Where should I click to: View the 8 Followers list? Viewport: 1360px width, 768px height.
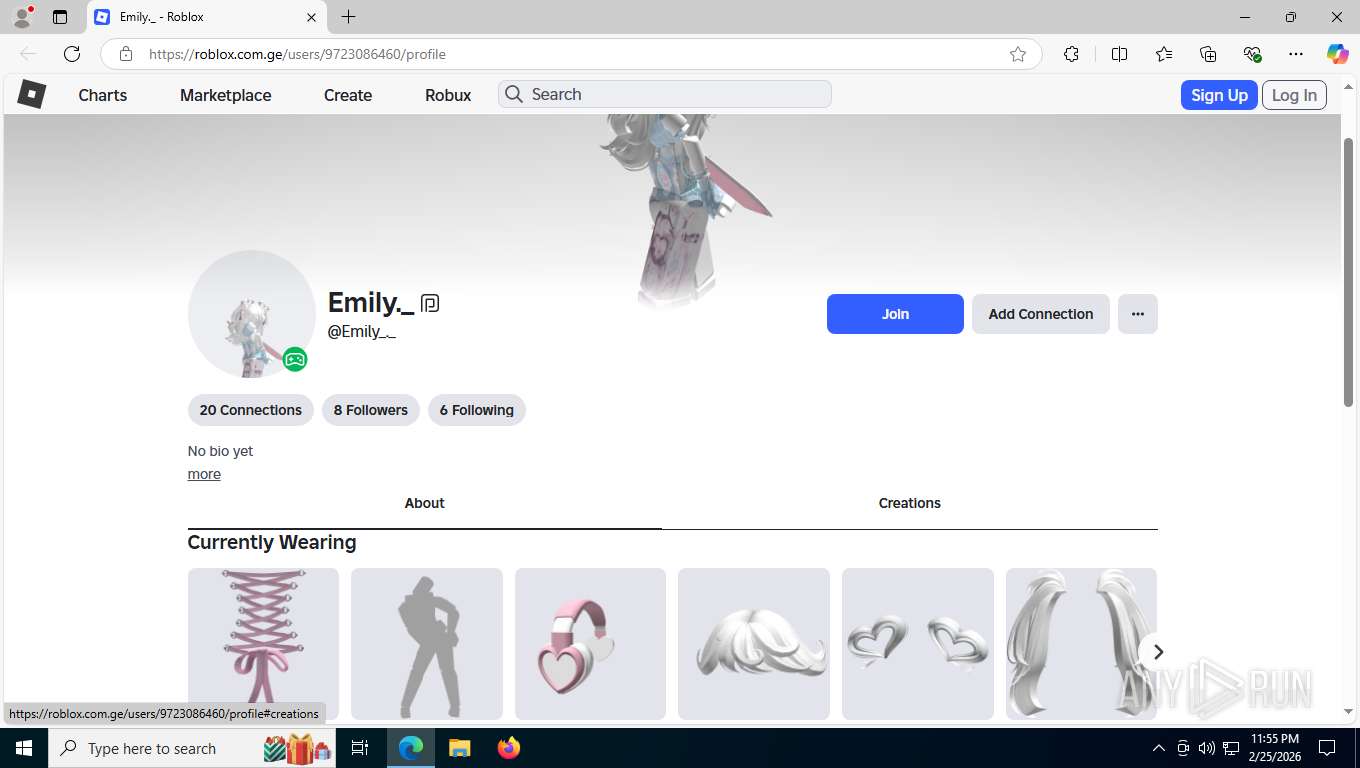pos(371,410)
